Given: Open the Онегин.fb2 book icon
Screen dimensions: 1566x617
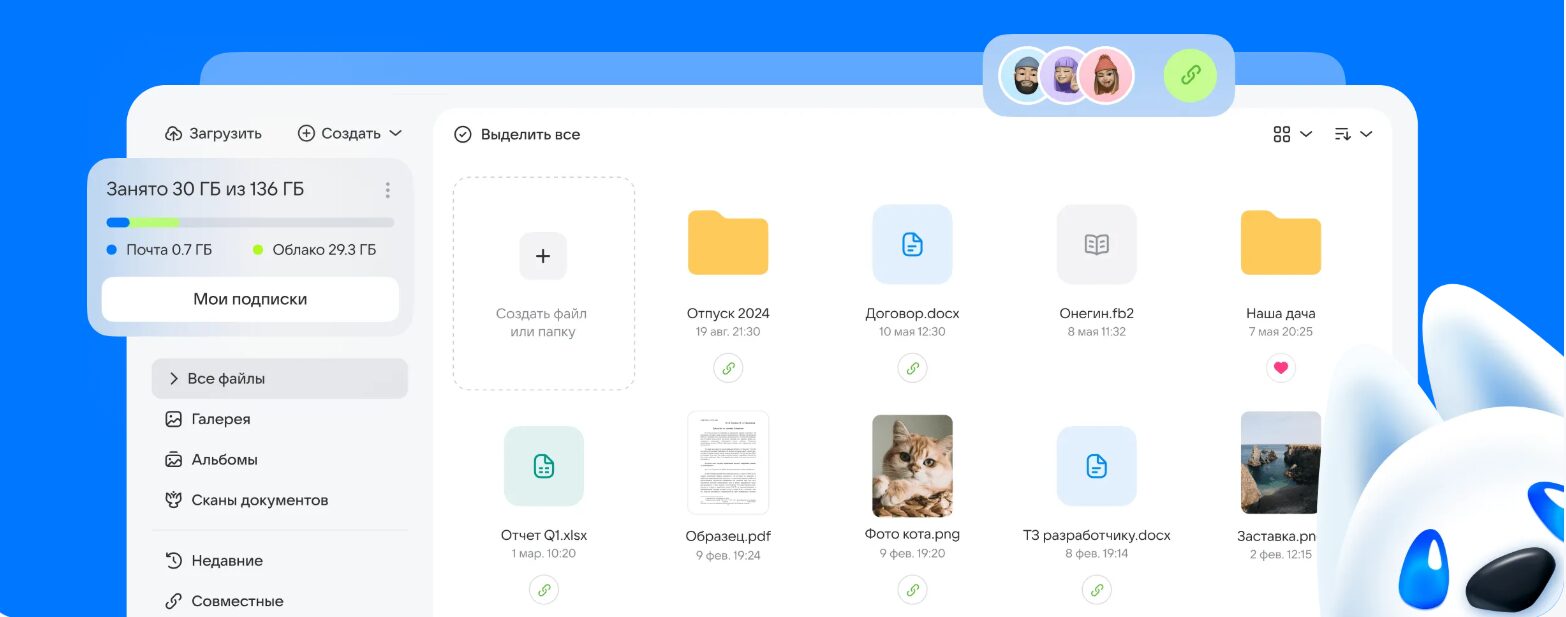Looking at the screenshot, I should [x=1096, y=244].
